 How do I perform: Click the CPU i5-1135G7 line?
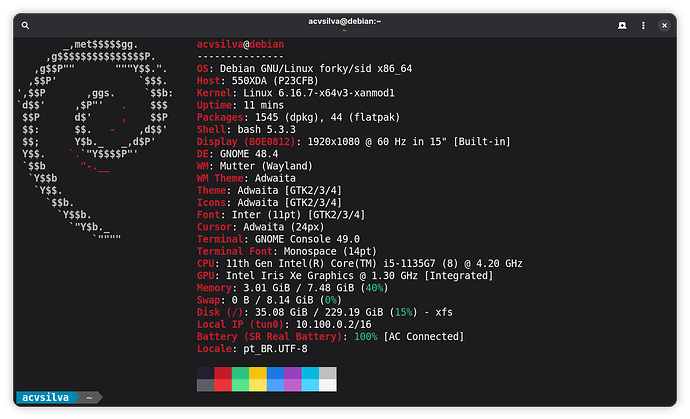tap(360, 264)
